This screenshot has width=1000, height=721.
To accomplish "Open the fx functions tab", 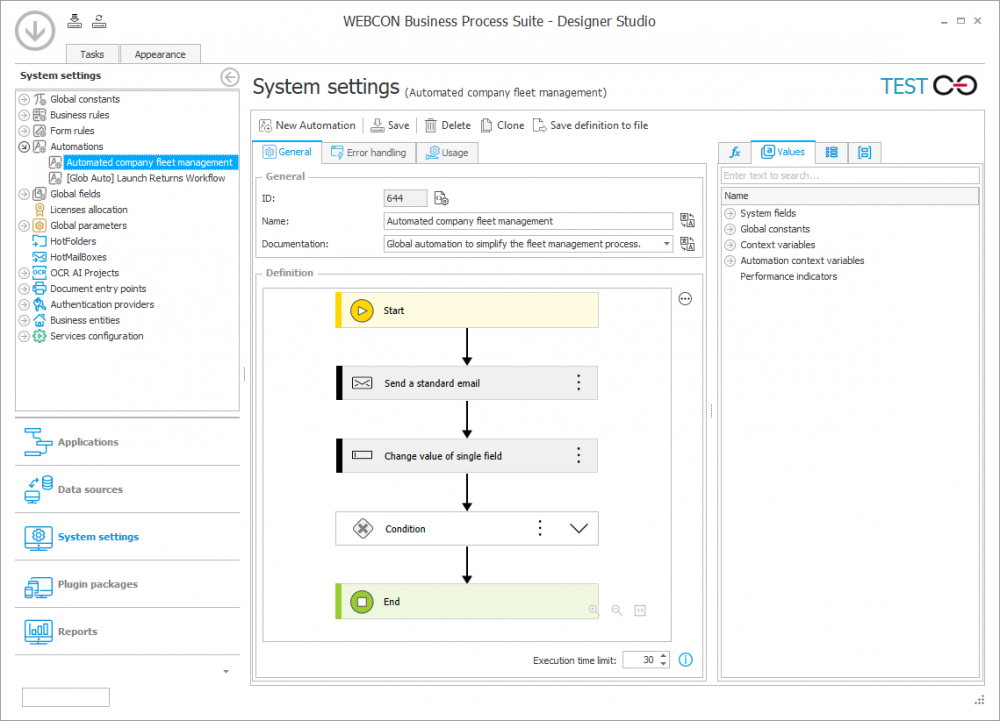I will (735, 152).
